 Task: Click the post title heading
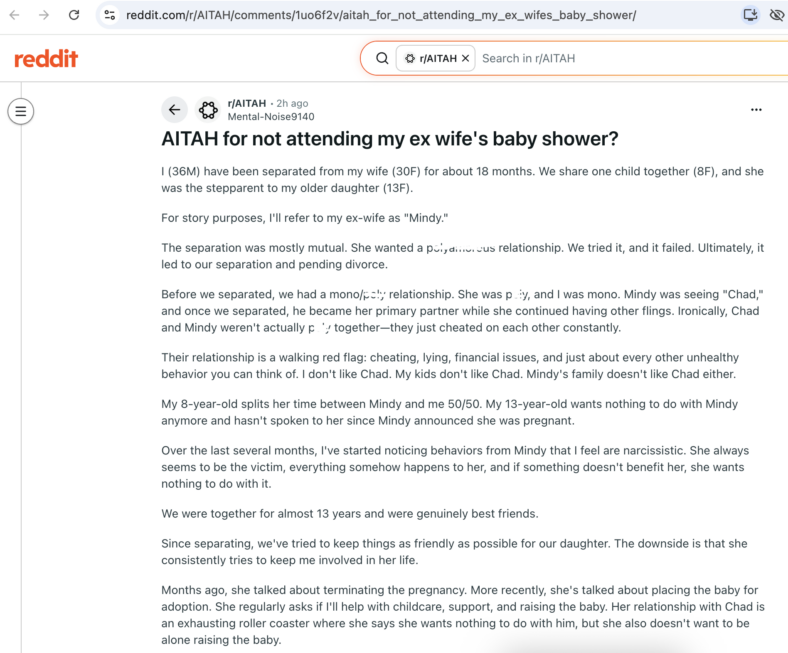[389, 139]
